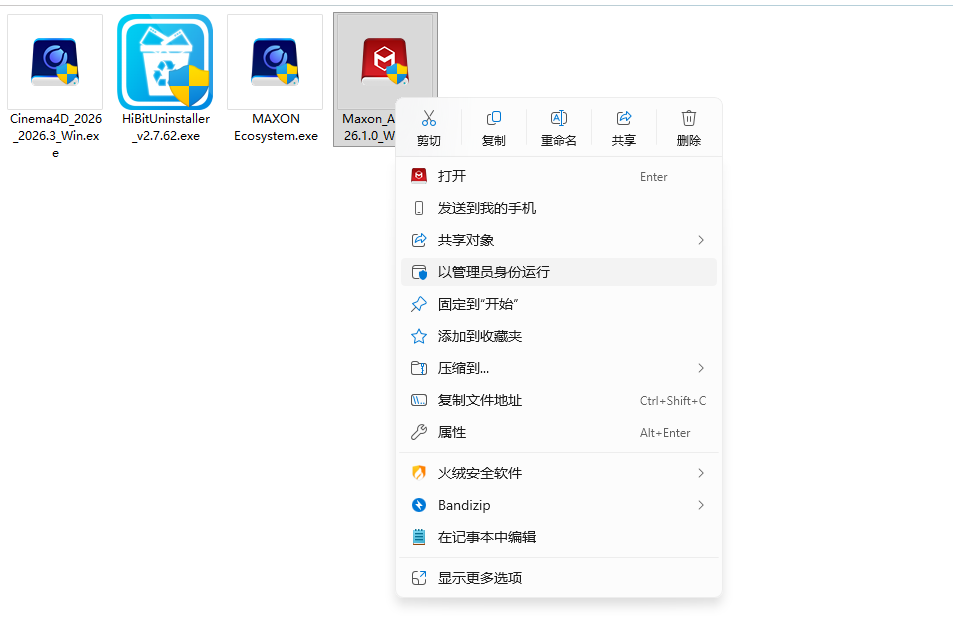Choose 固定到"开始" menu entry
The image size is (953, 629).
(x=559, y=304)
